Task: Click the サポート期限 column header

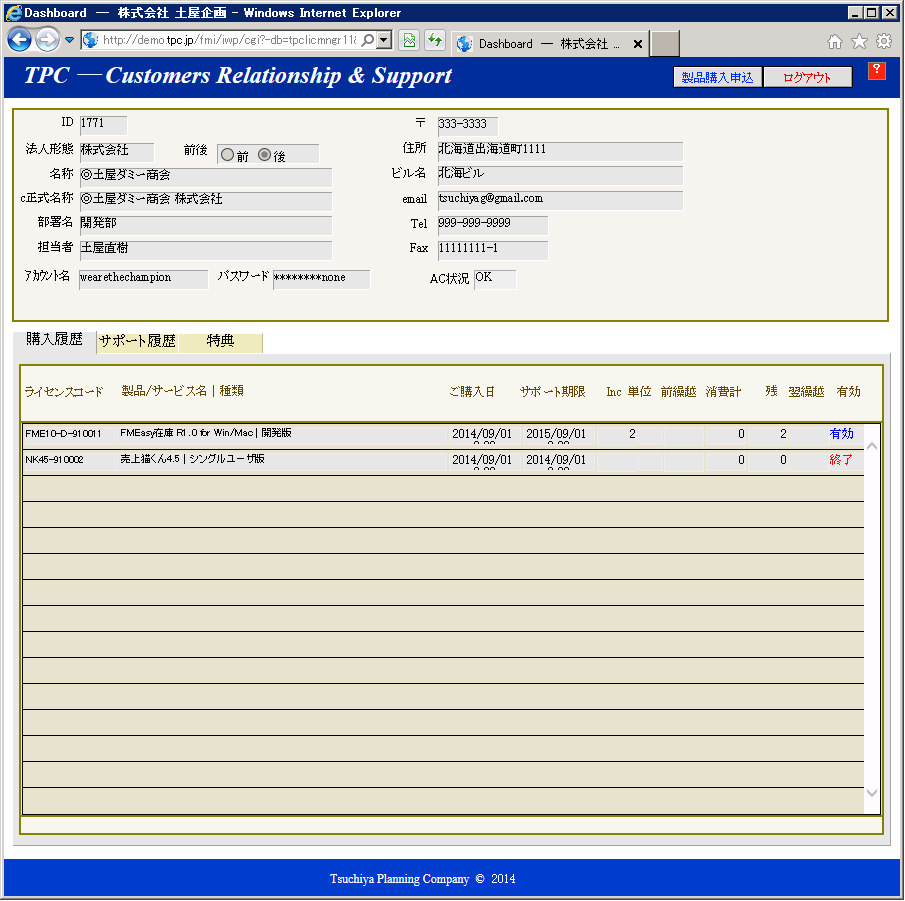Action: (x=552, y=392)
